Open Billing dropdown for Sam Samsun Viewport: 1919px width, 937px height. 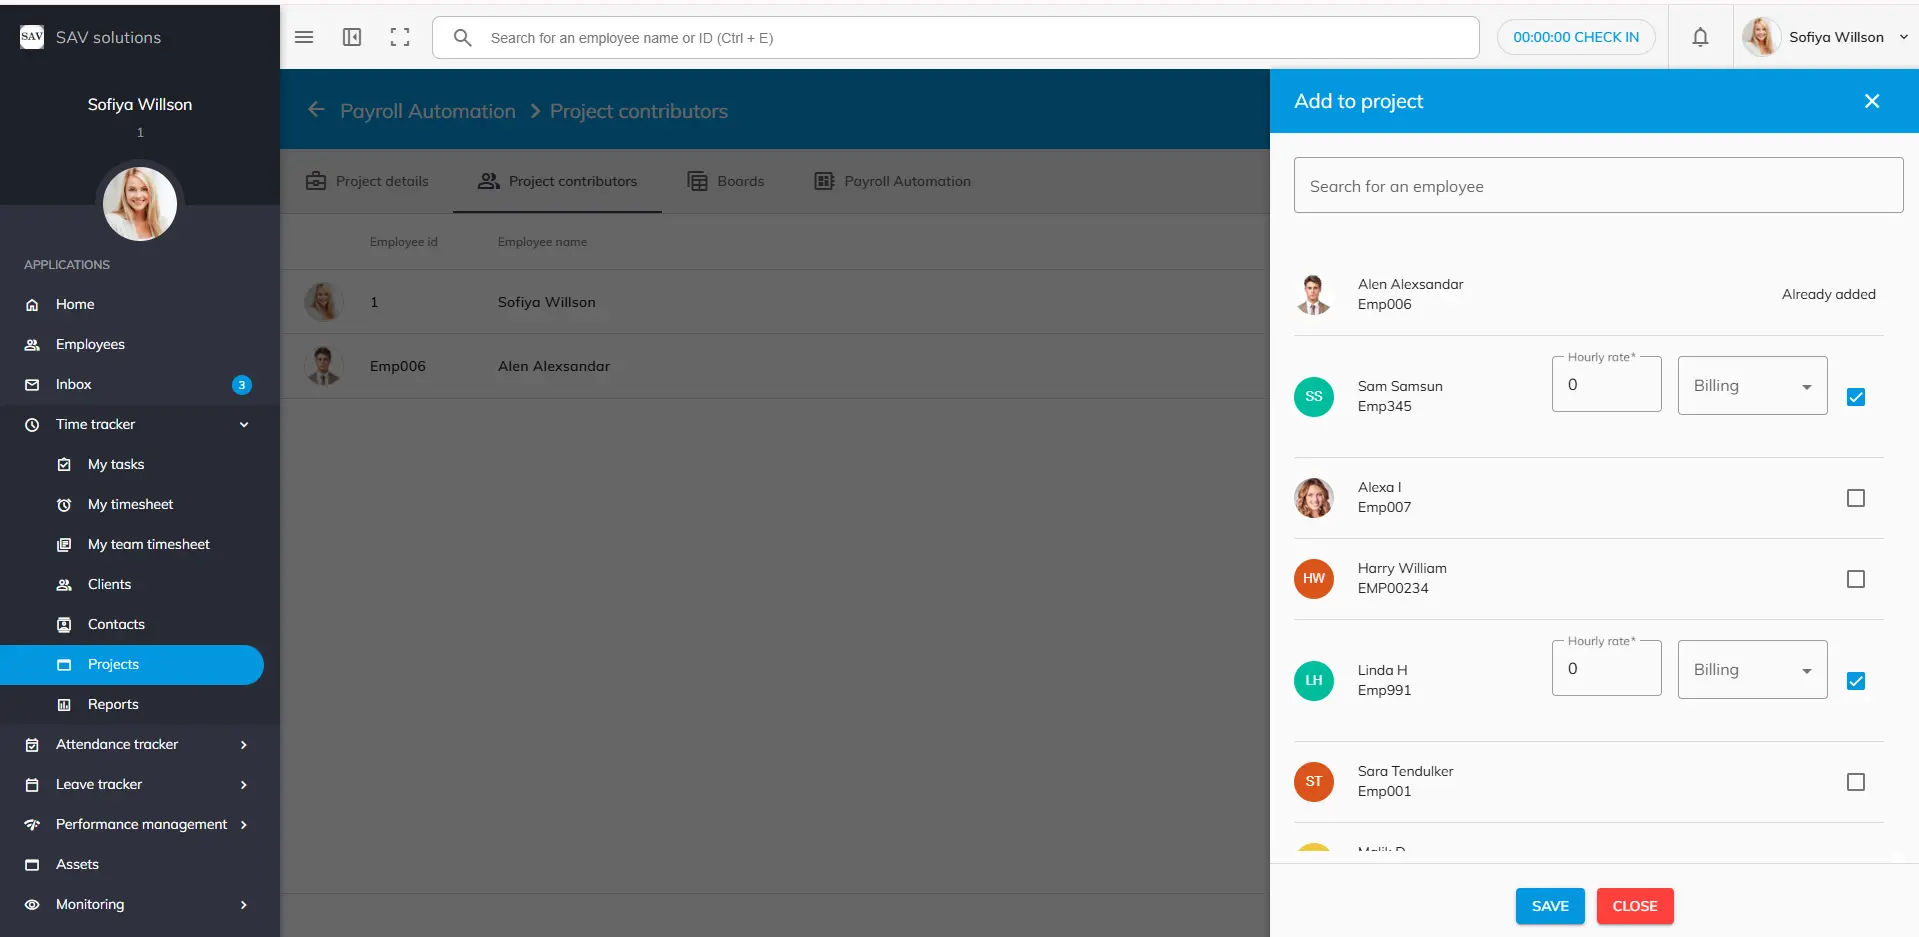click(1752, 386)
